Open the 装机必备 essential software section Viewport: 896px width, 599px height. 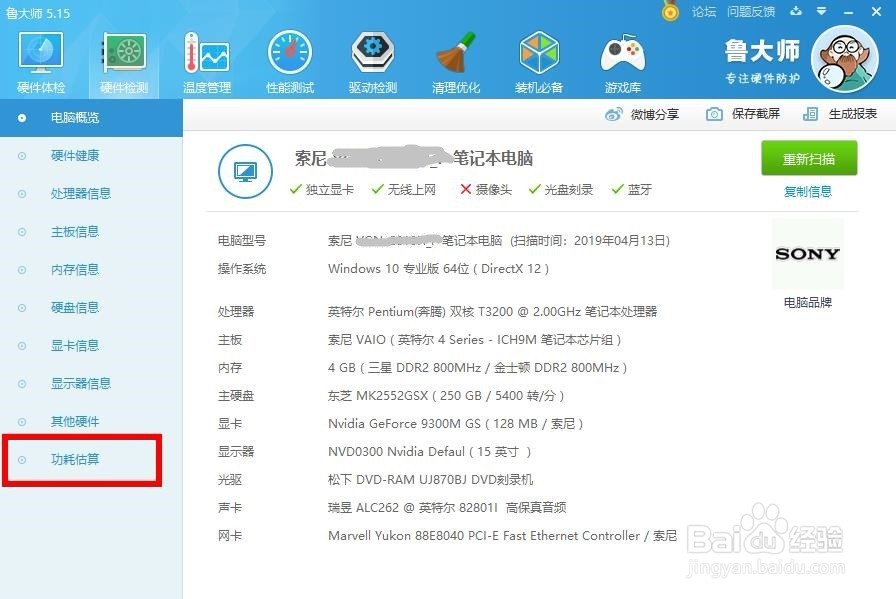[x=539, y=55]
